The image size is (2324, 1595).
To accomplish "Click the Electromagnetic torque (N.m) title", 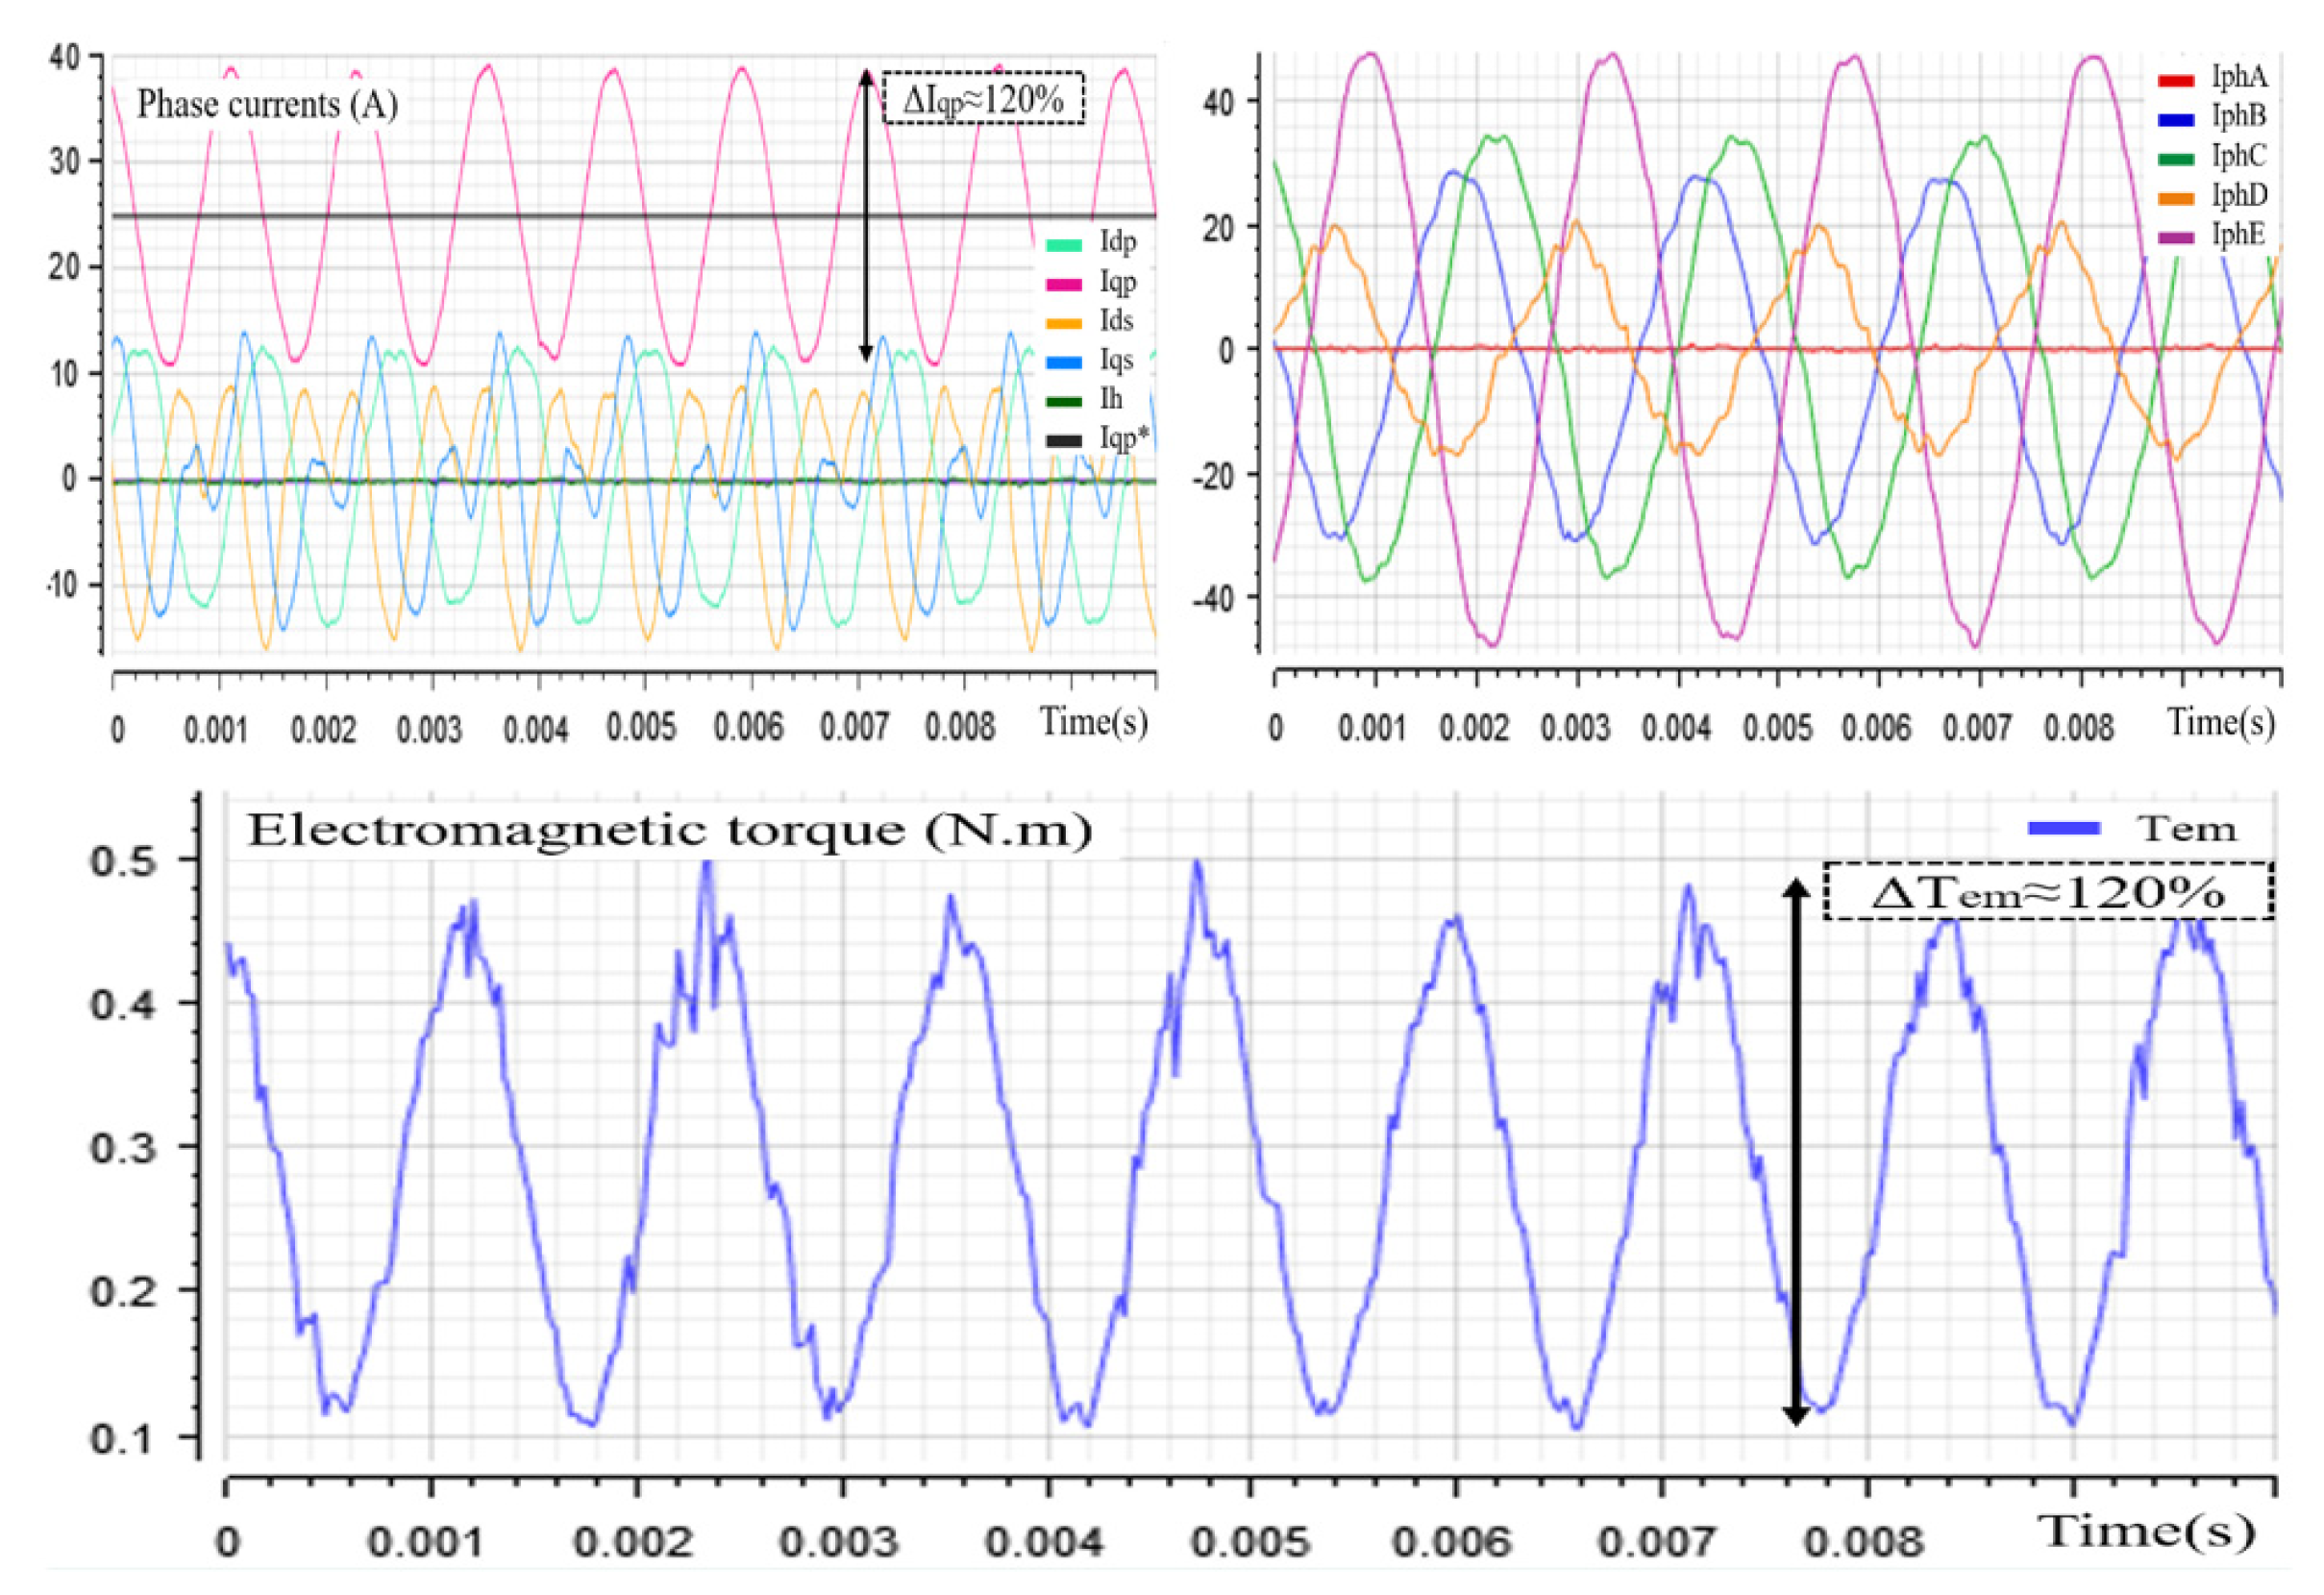I will [669, 830].
